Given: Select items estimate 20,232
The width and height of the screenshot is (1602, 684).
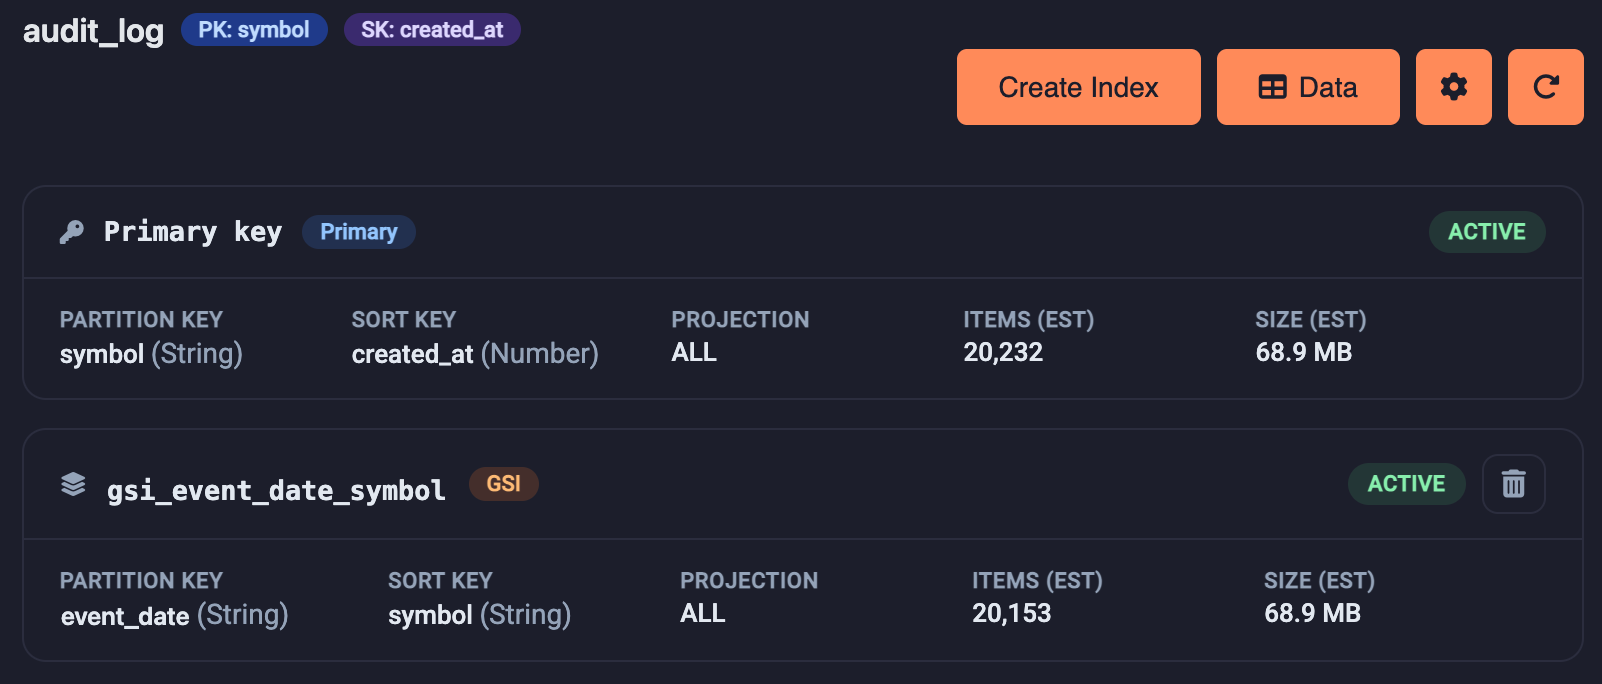Looking at the screenshot, I should [1003, 352].
